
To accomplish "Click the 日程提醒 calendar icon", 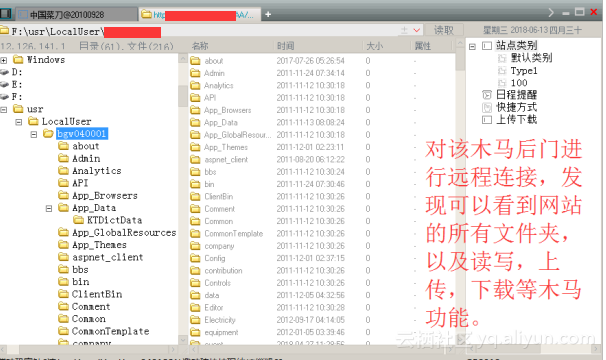I will tap(487, 95).
